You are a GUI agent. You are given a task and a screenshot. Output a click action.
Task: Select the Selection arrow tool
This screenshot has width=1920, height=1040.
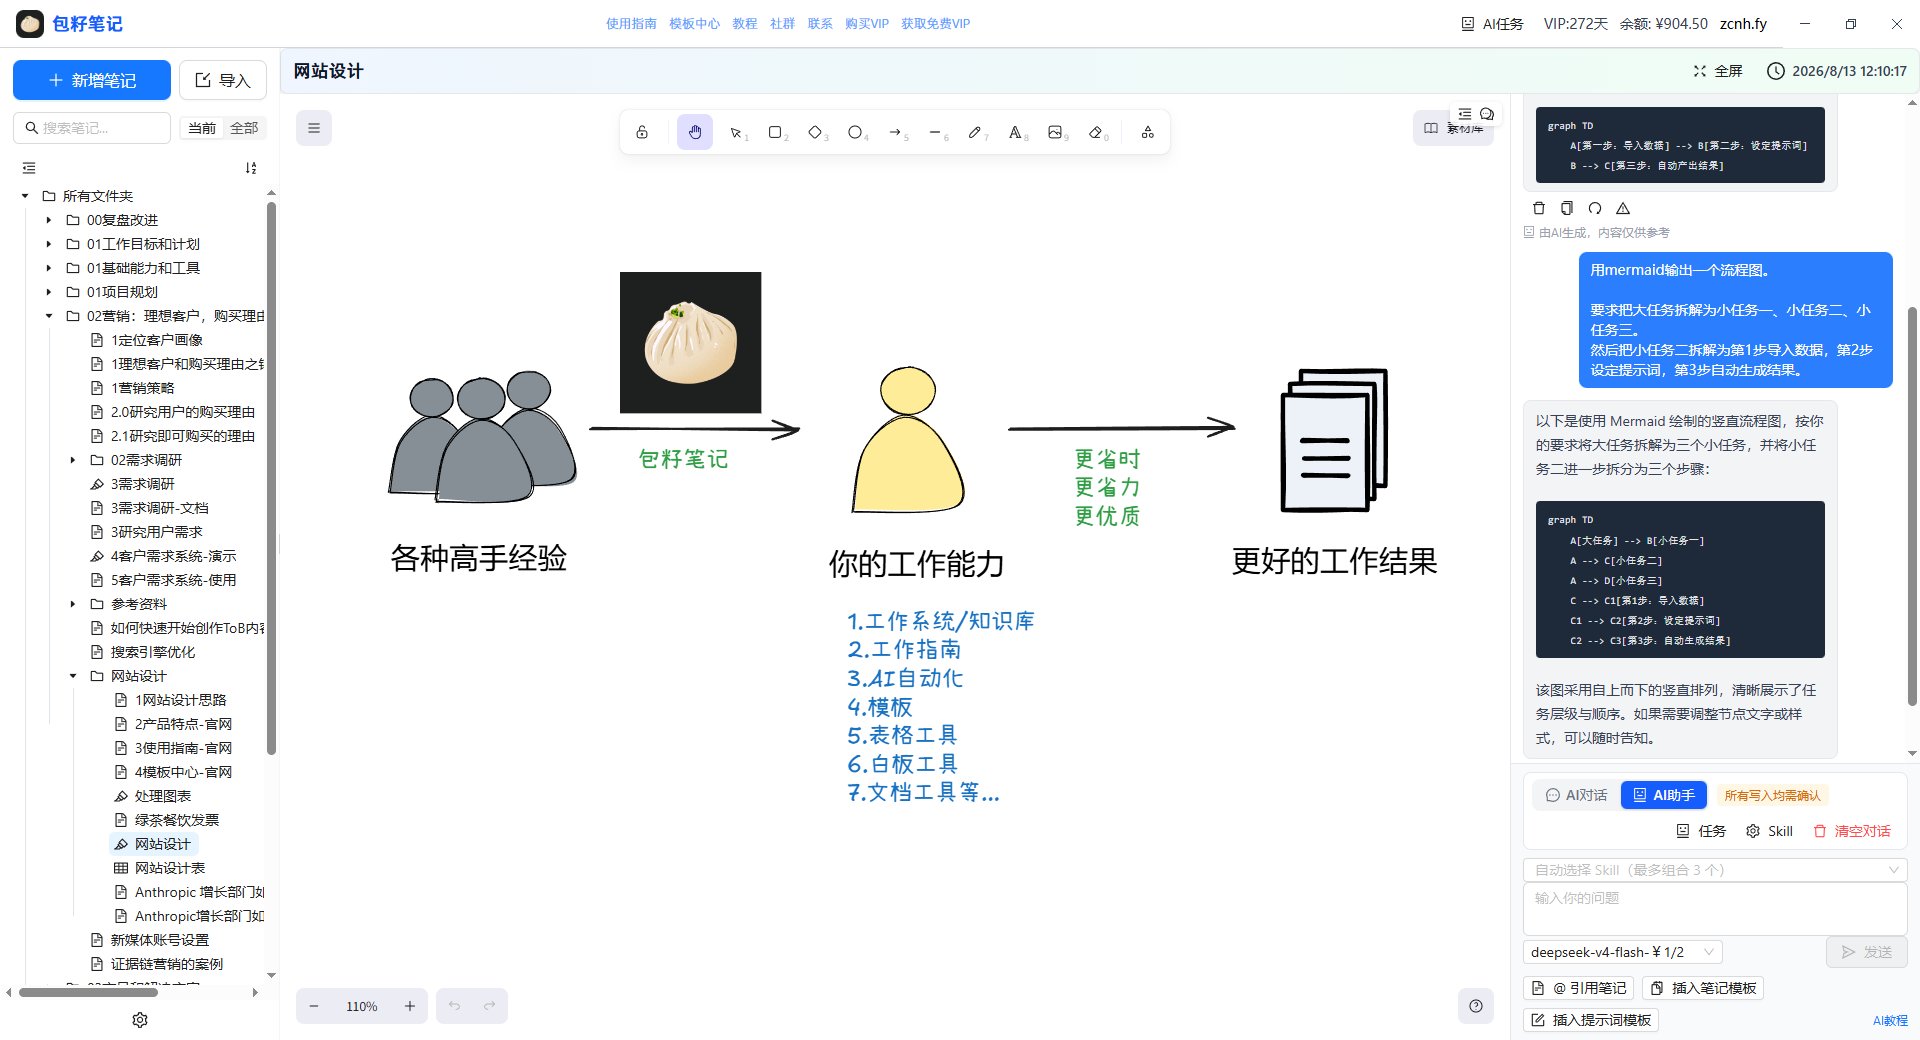[737, 132]
